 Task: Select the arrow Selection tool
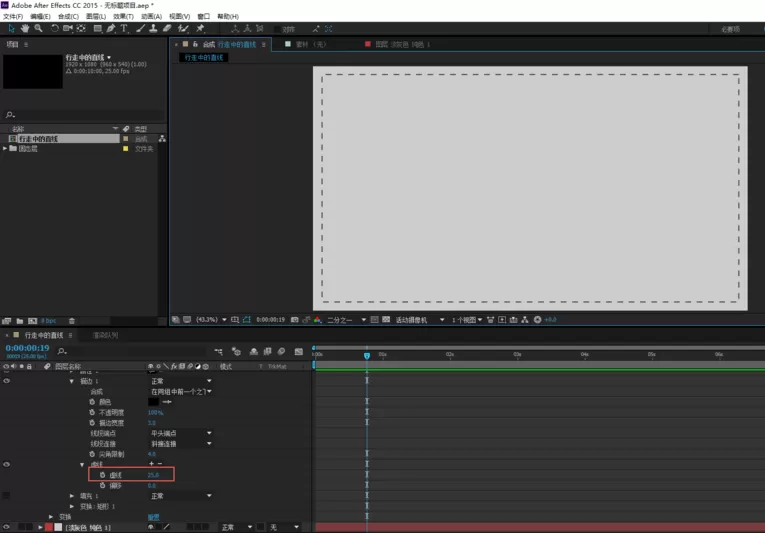pyautogui.click(x=11, y=29)
